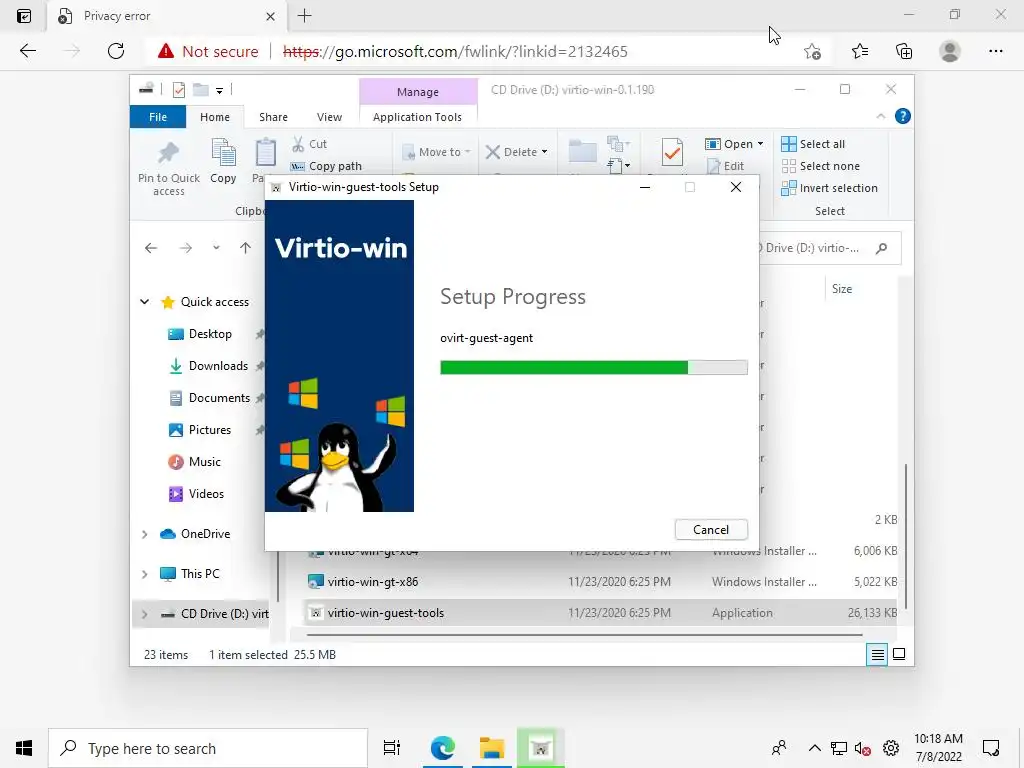Open Edge Settings and more menu

coord(995,51)
